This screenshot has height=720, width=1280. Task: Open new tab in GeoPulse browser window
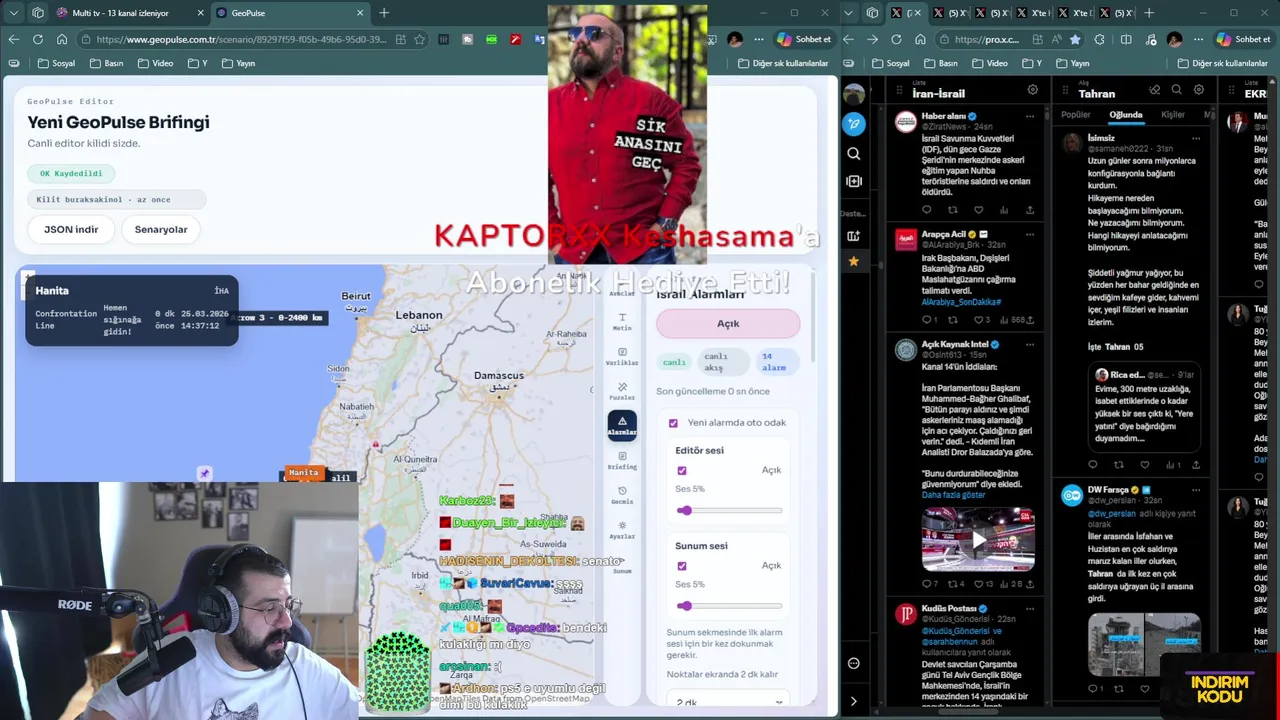click(x=384, y=13)
